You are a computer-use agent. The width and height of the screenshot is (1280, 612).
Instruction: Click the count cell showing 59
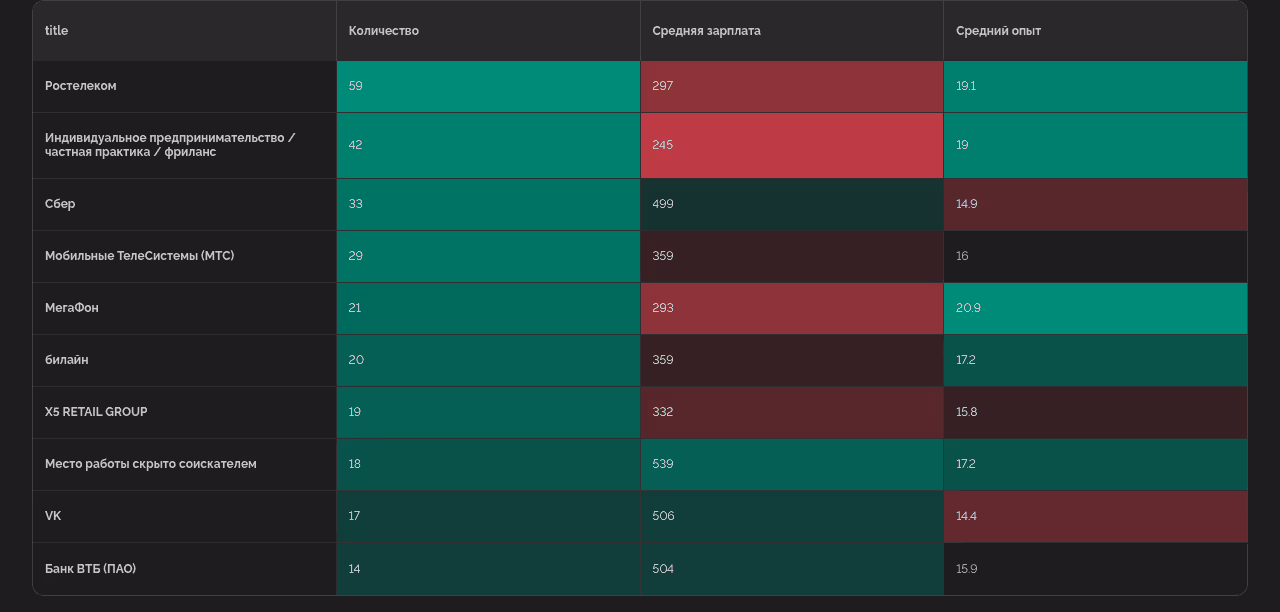tap(488, 86)
